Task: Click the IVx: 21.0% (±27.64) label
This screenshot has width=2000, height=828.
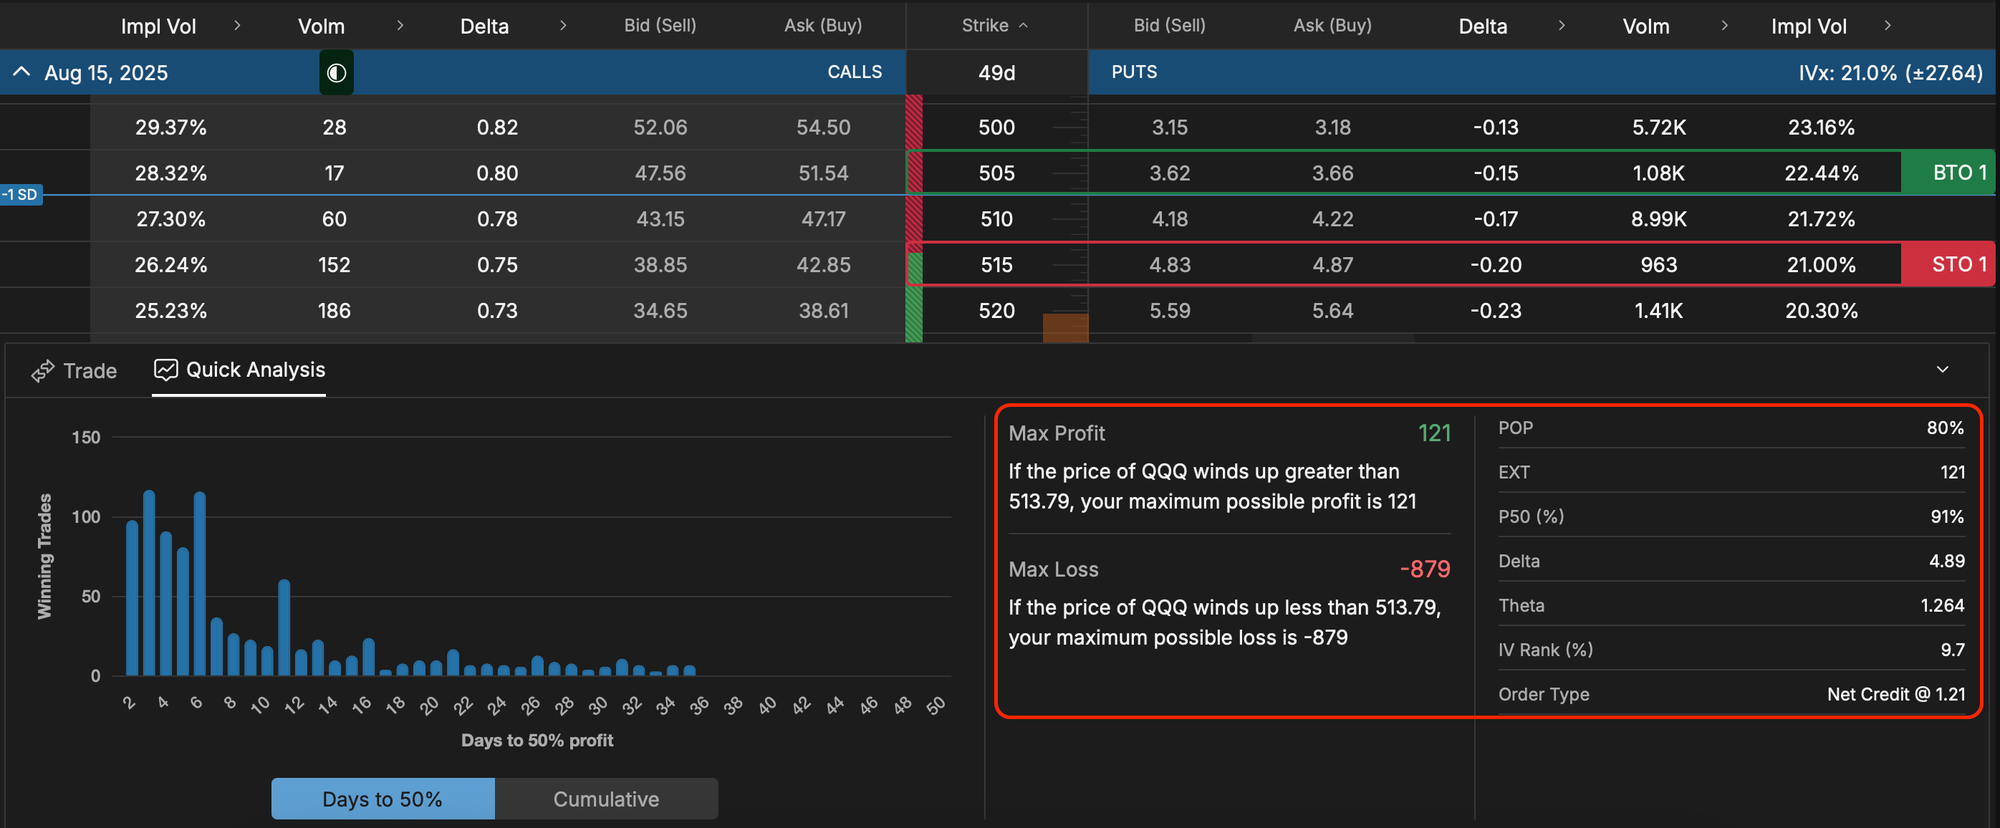Action: 1890,73
